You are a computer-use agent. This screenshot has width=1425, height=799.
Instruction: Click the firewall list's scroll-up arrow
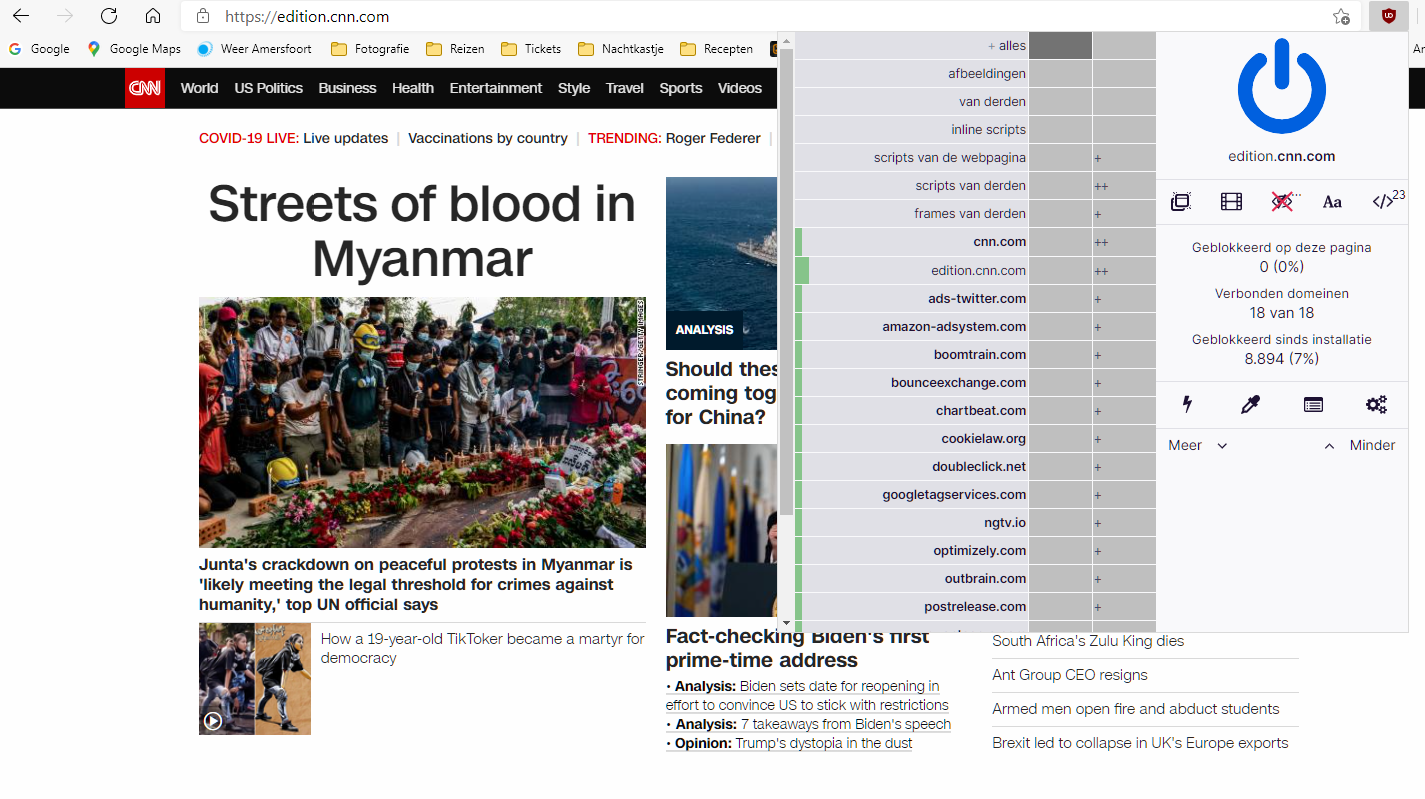786,41
